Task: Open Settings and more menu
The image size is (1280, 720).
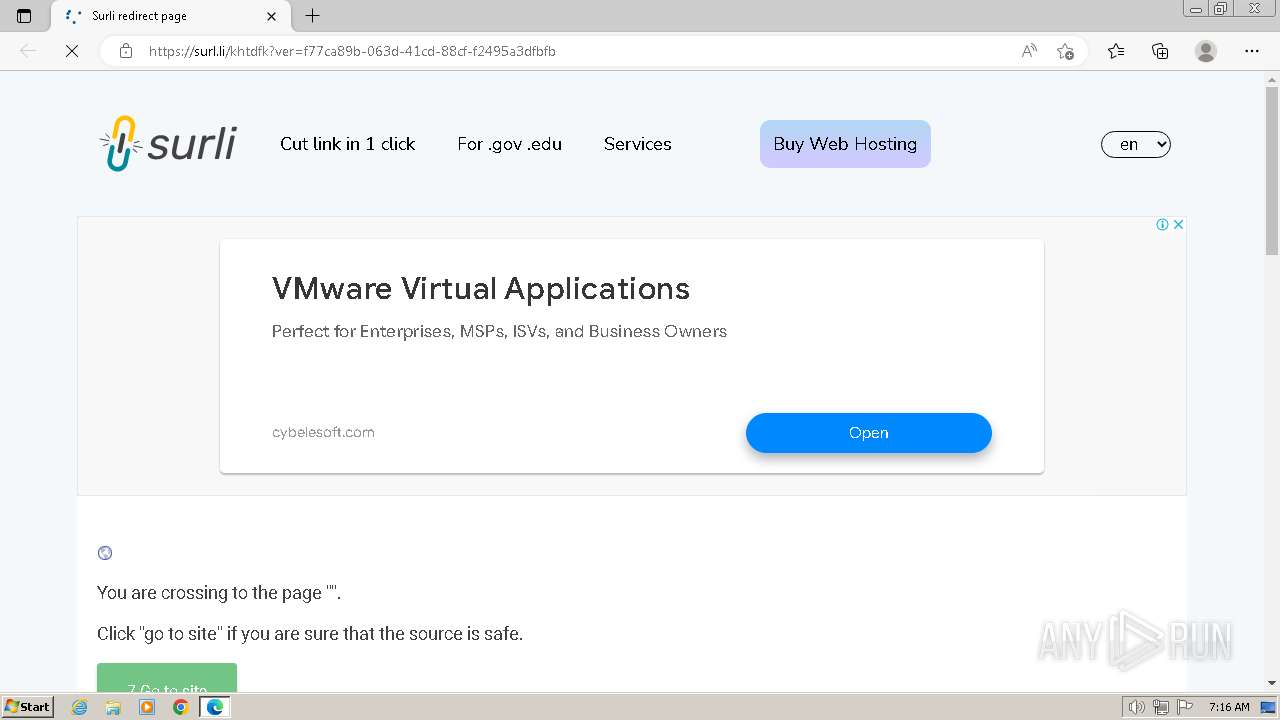Action: (1252, 51)
